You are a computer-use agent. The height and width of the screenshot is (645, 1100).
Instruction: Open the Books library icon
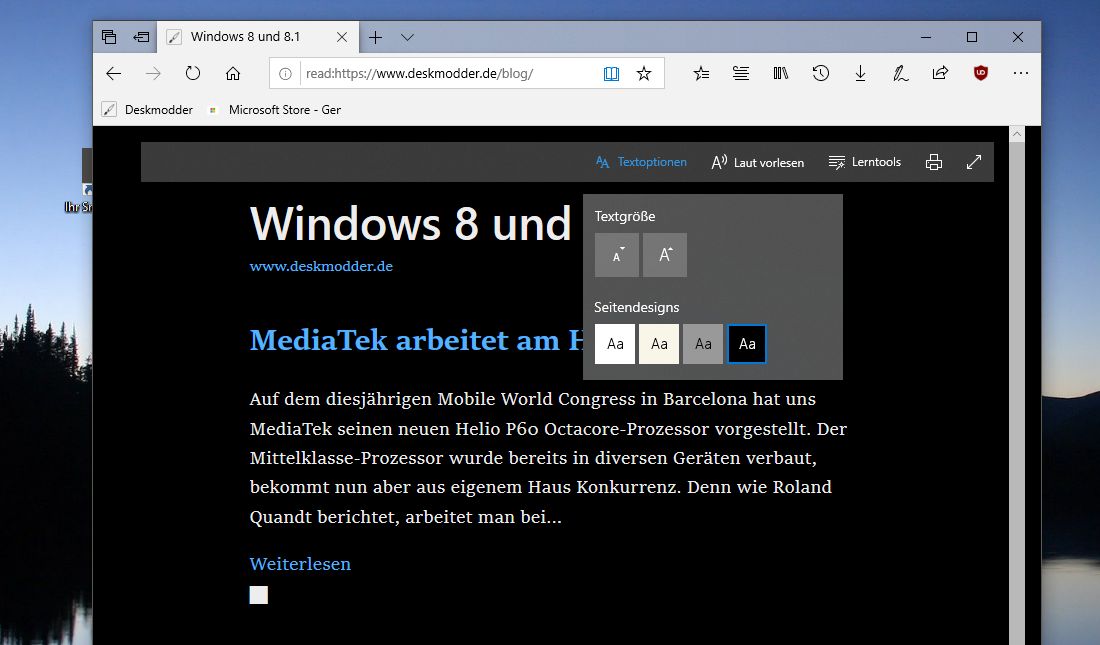pyautogui.click(x=781, y=73)
